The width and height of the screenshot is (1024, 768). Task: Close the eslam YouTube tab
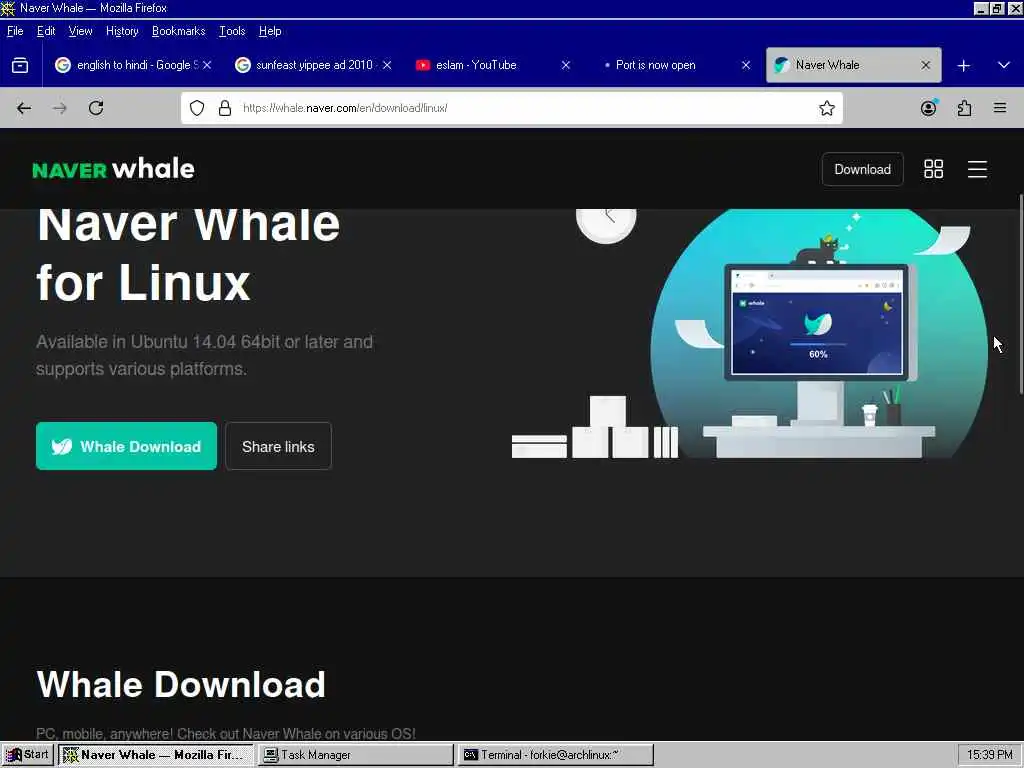[x=566, y=65]
